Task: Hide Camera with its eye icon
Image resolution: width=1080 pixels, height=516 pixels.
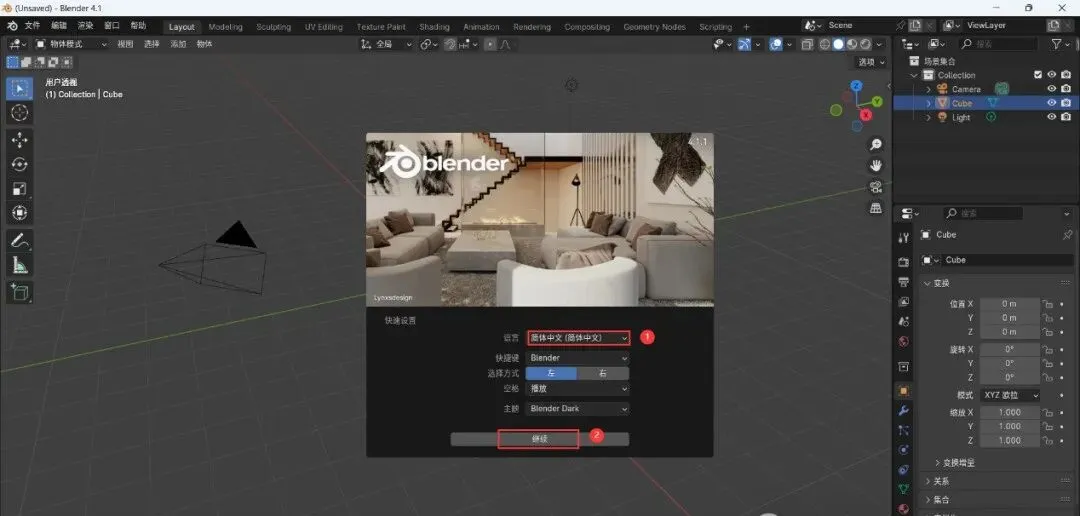Action: tap(1052, 89)
